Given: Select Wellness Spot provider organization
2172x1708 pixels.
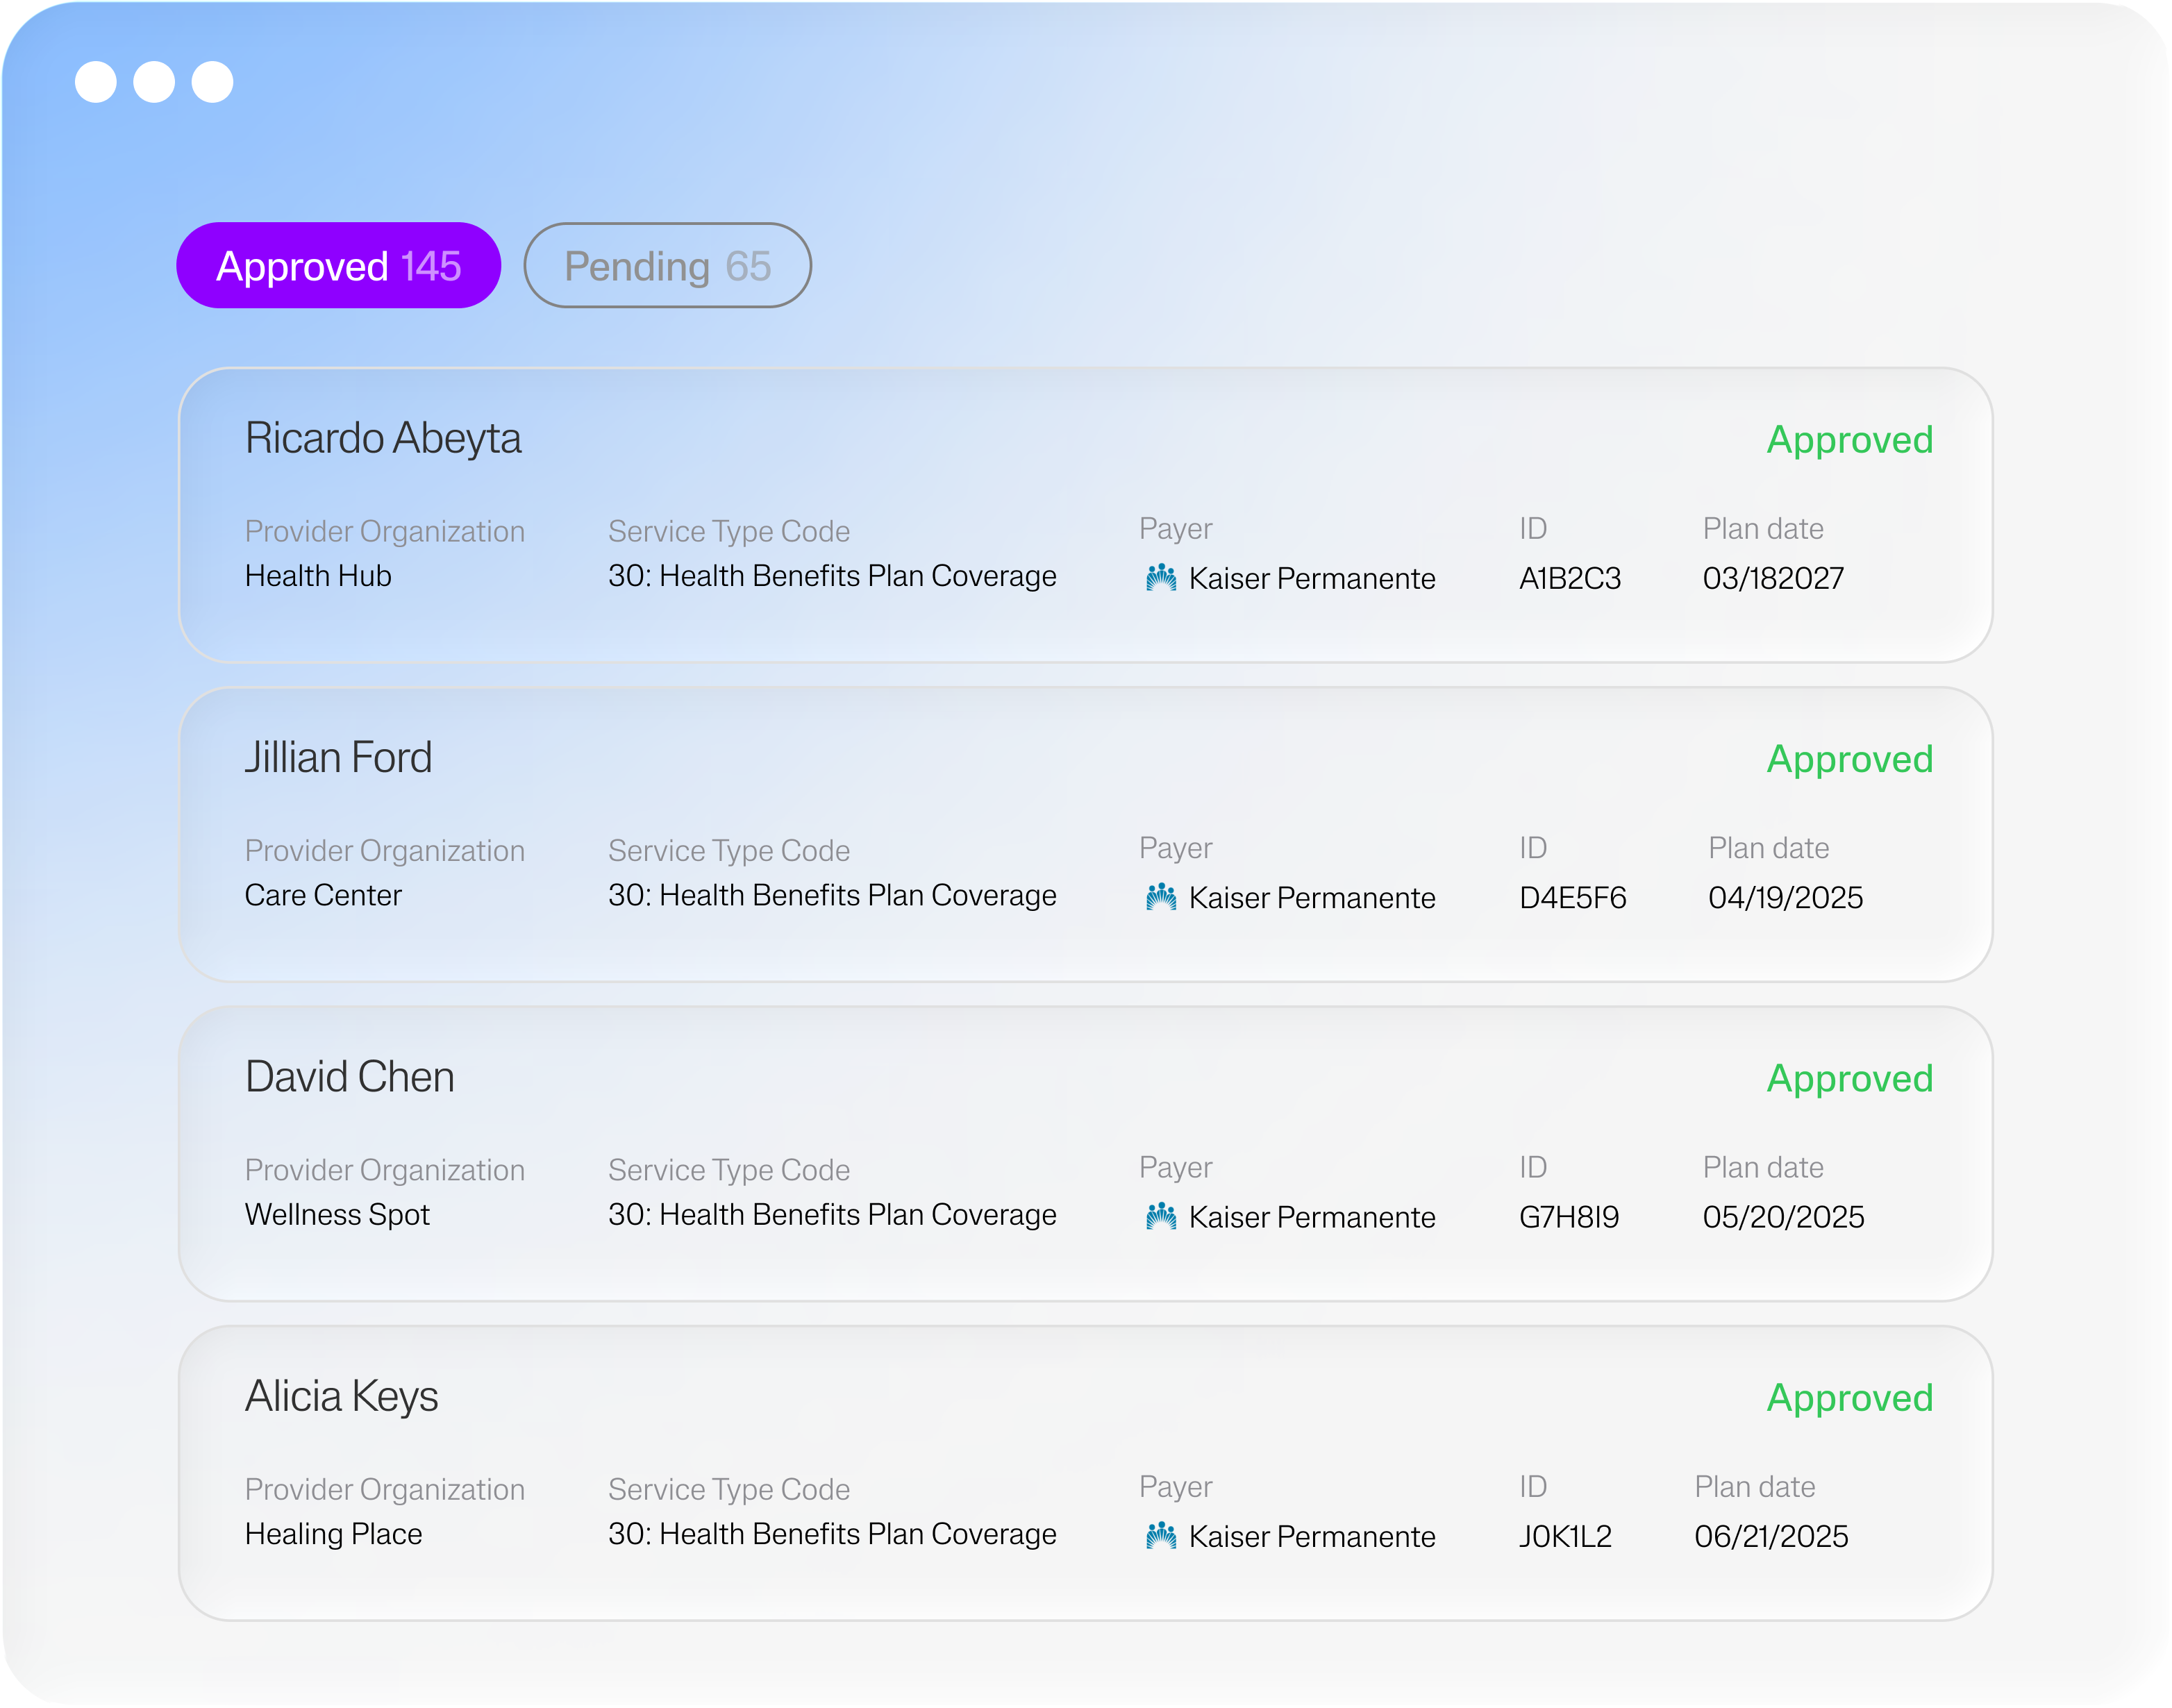Looking at the screenshot, I should (337, 1215).
